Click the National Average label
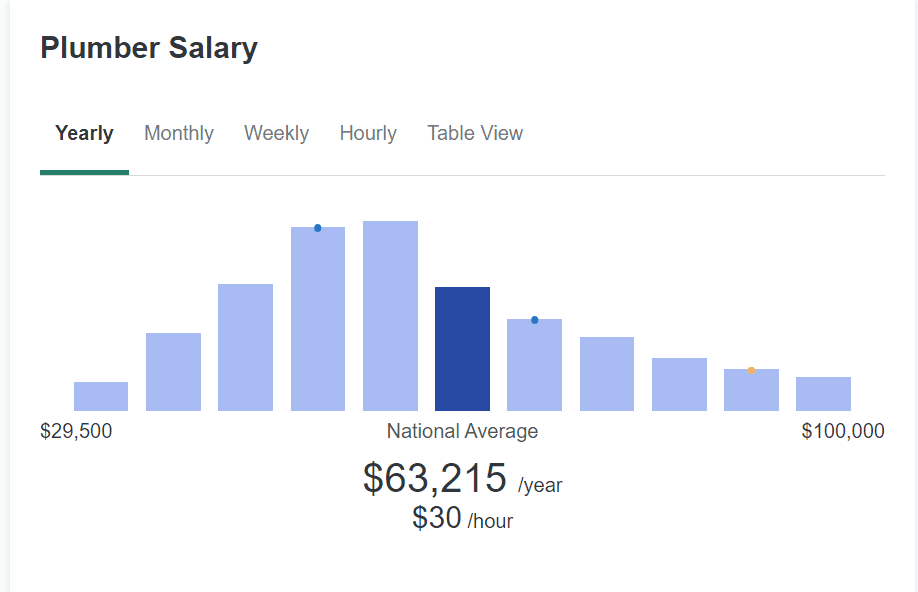The height and width of the screenshot is (592, 918). click(462, 431)
